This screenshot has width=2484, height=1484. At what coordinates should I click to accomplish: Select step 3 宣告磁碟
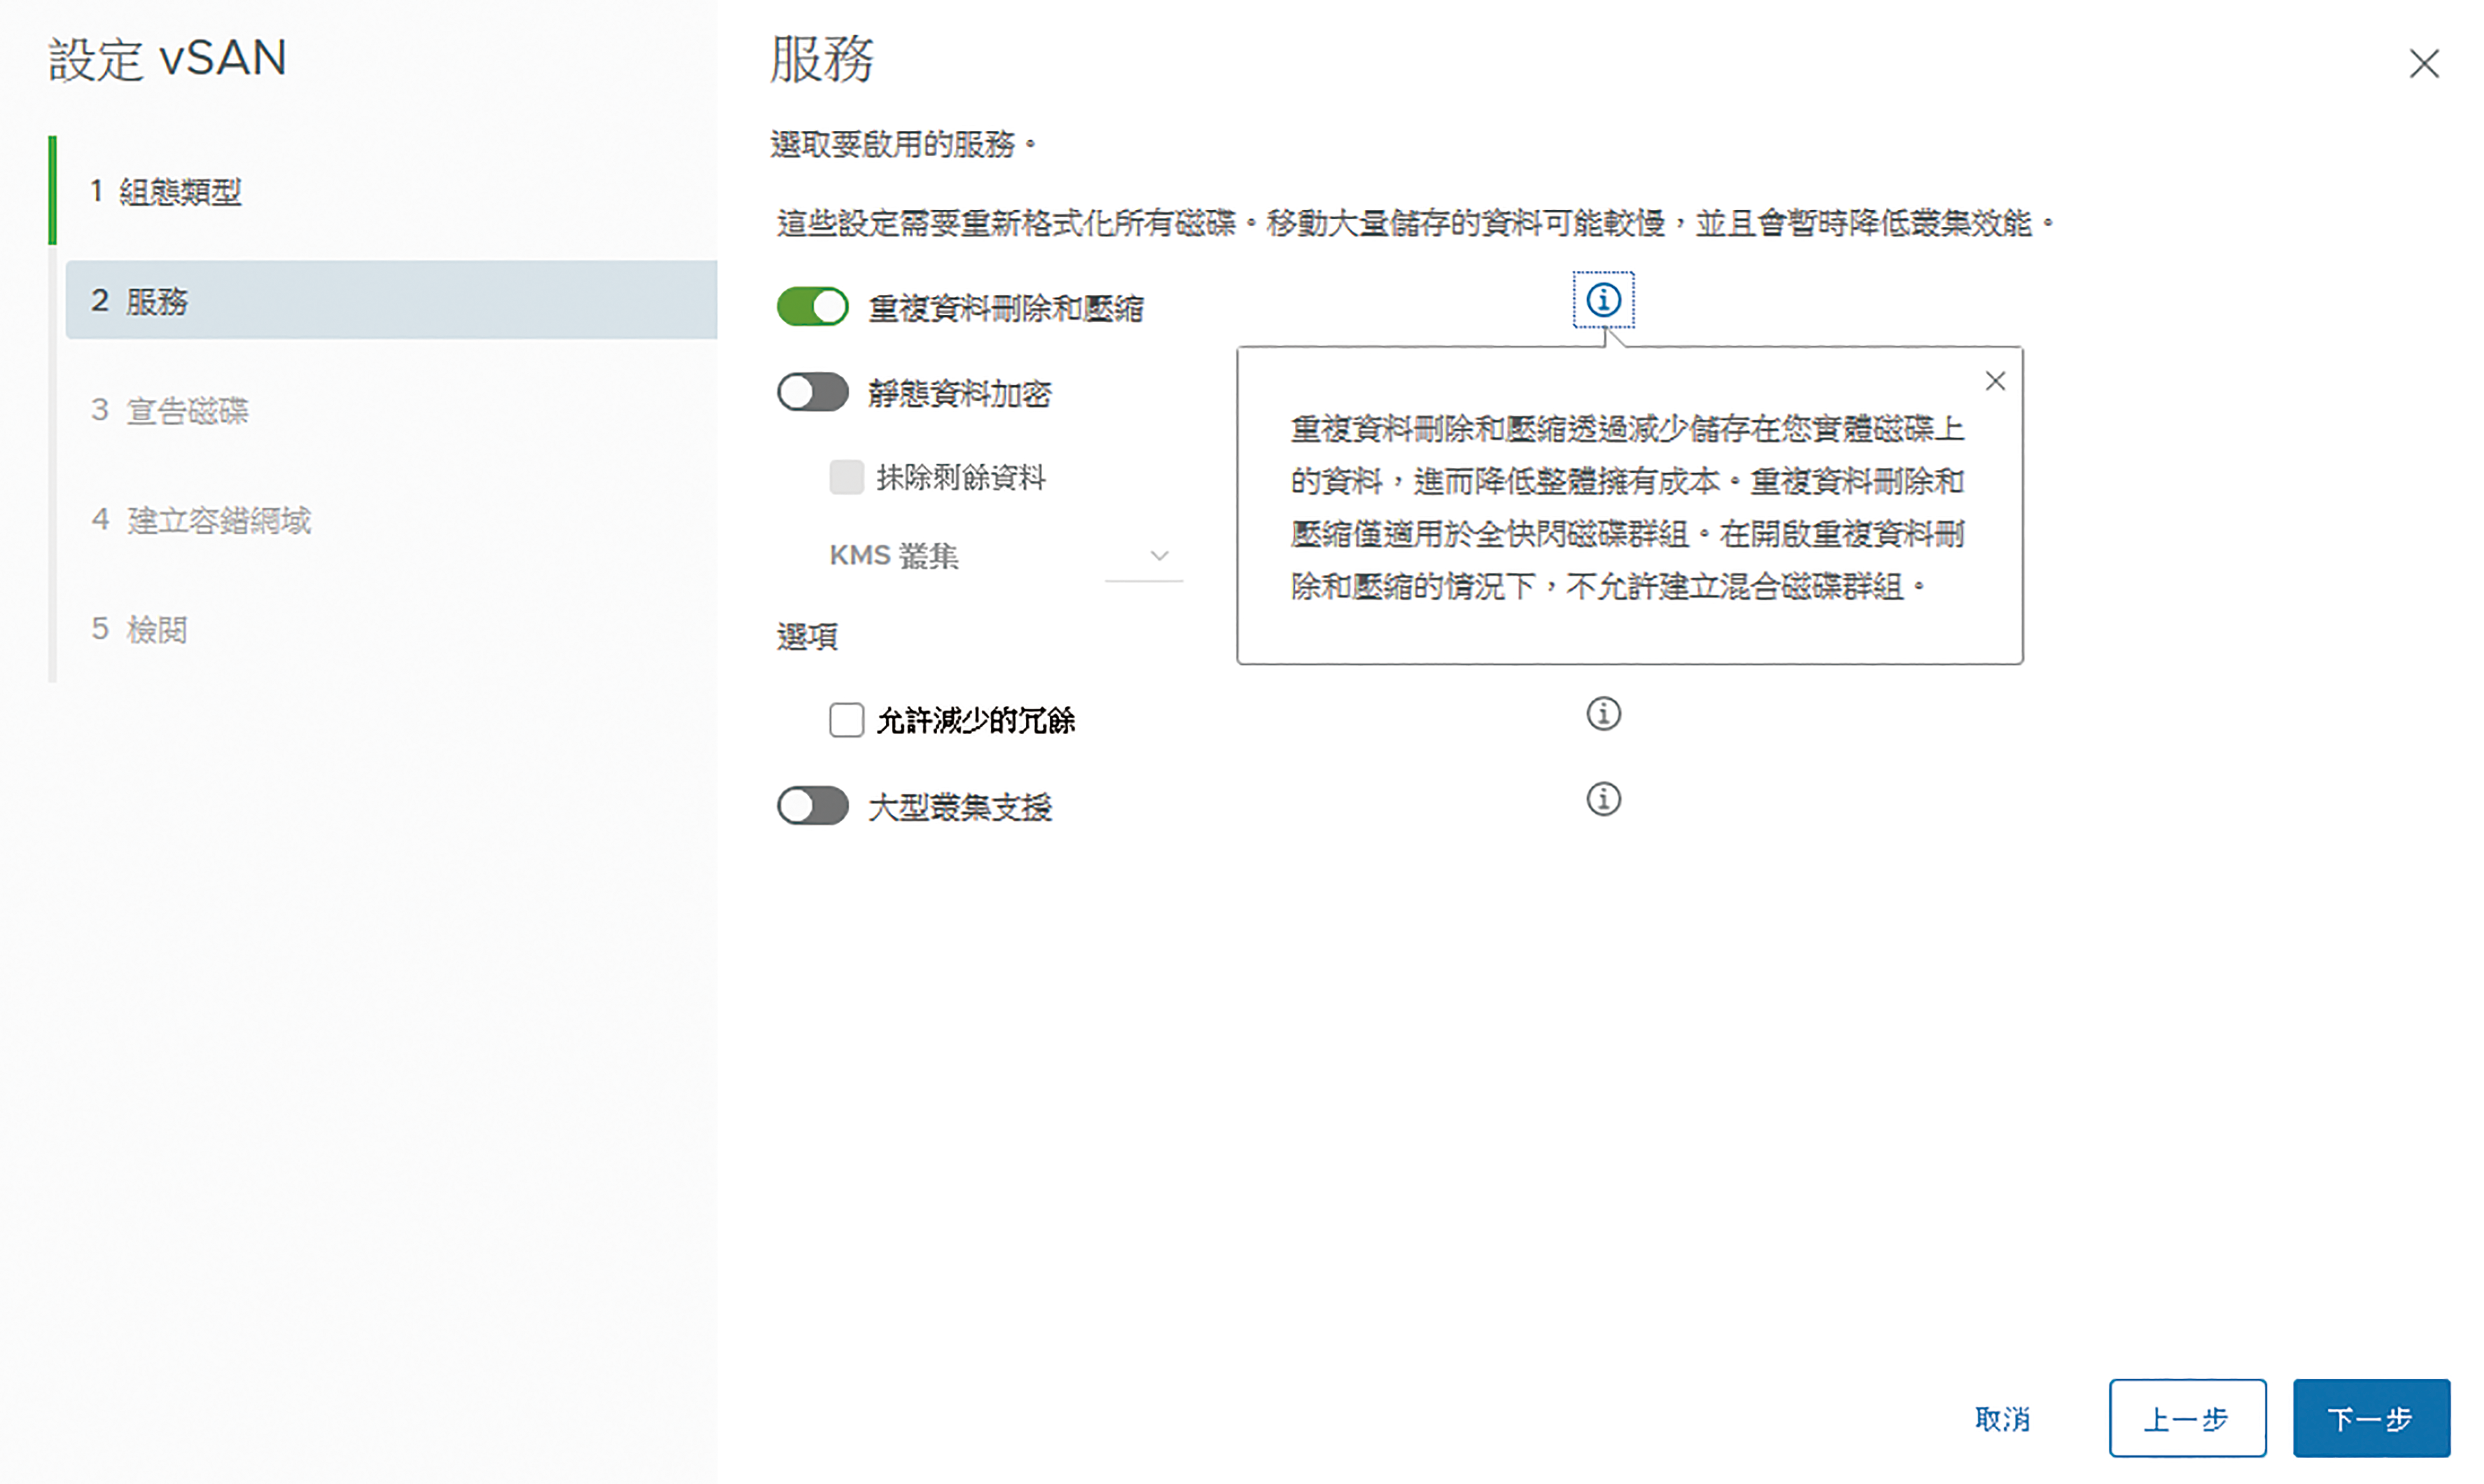click(170, 410)
